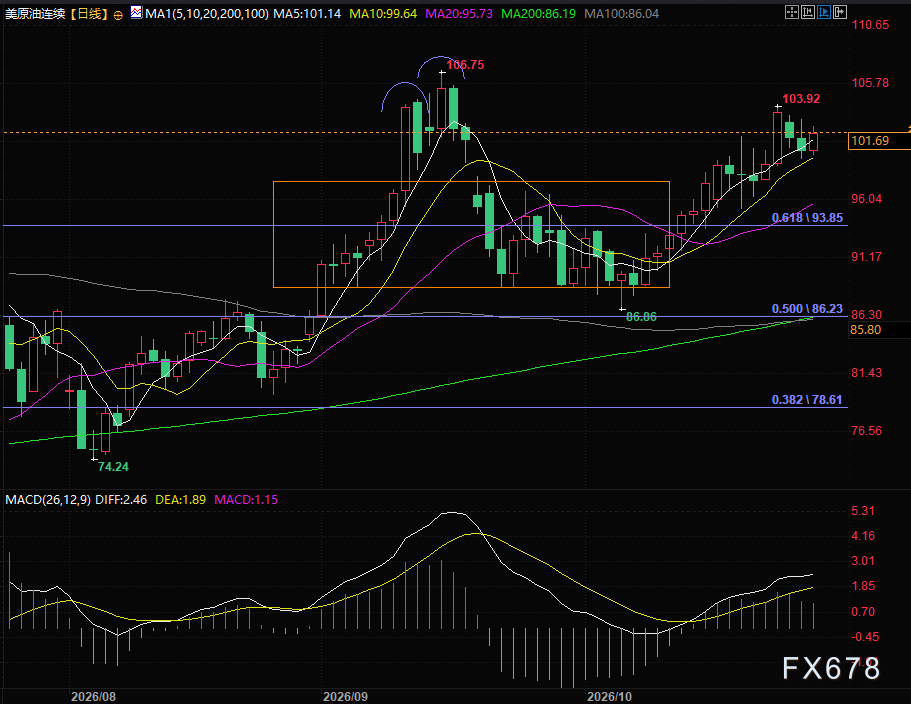Click the DIFF:2.46 readout
911x704 pixels.
tap(121, 500)
